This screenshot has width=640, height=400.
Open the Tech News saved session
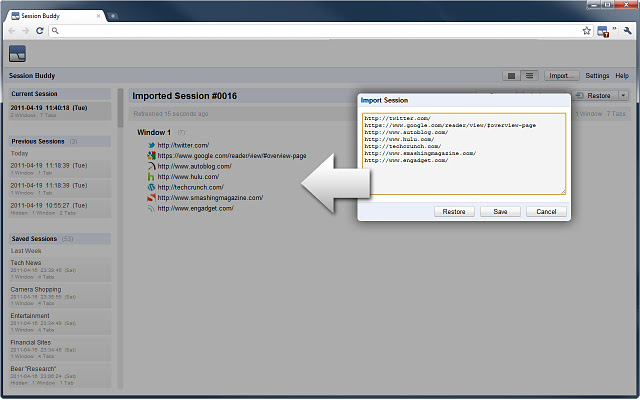60,269
